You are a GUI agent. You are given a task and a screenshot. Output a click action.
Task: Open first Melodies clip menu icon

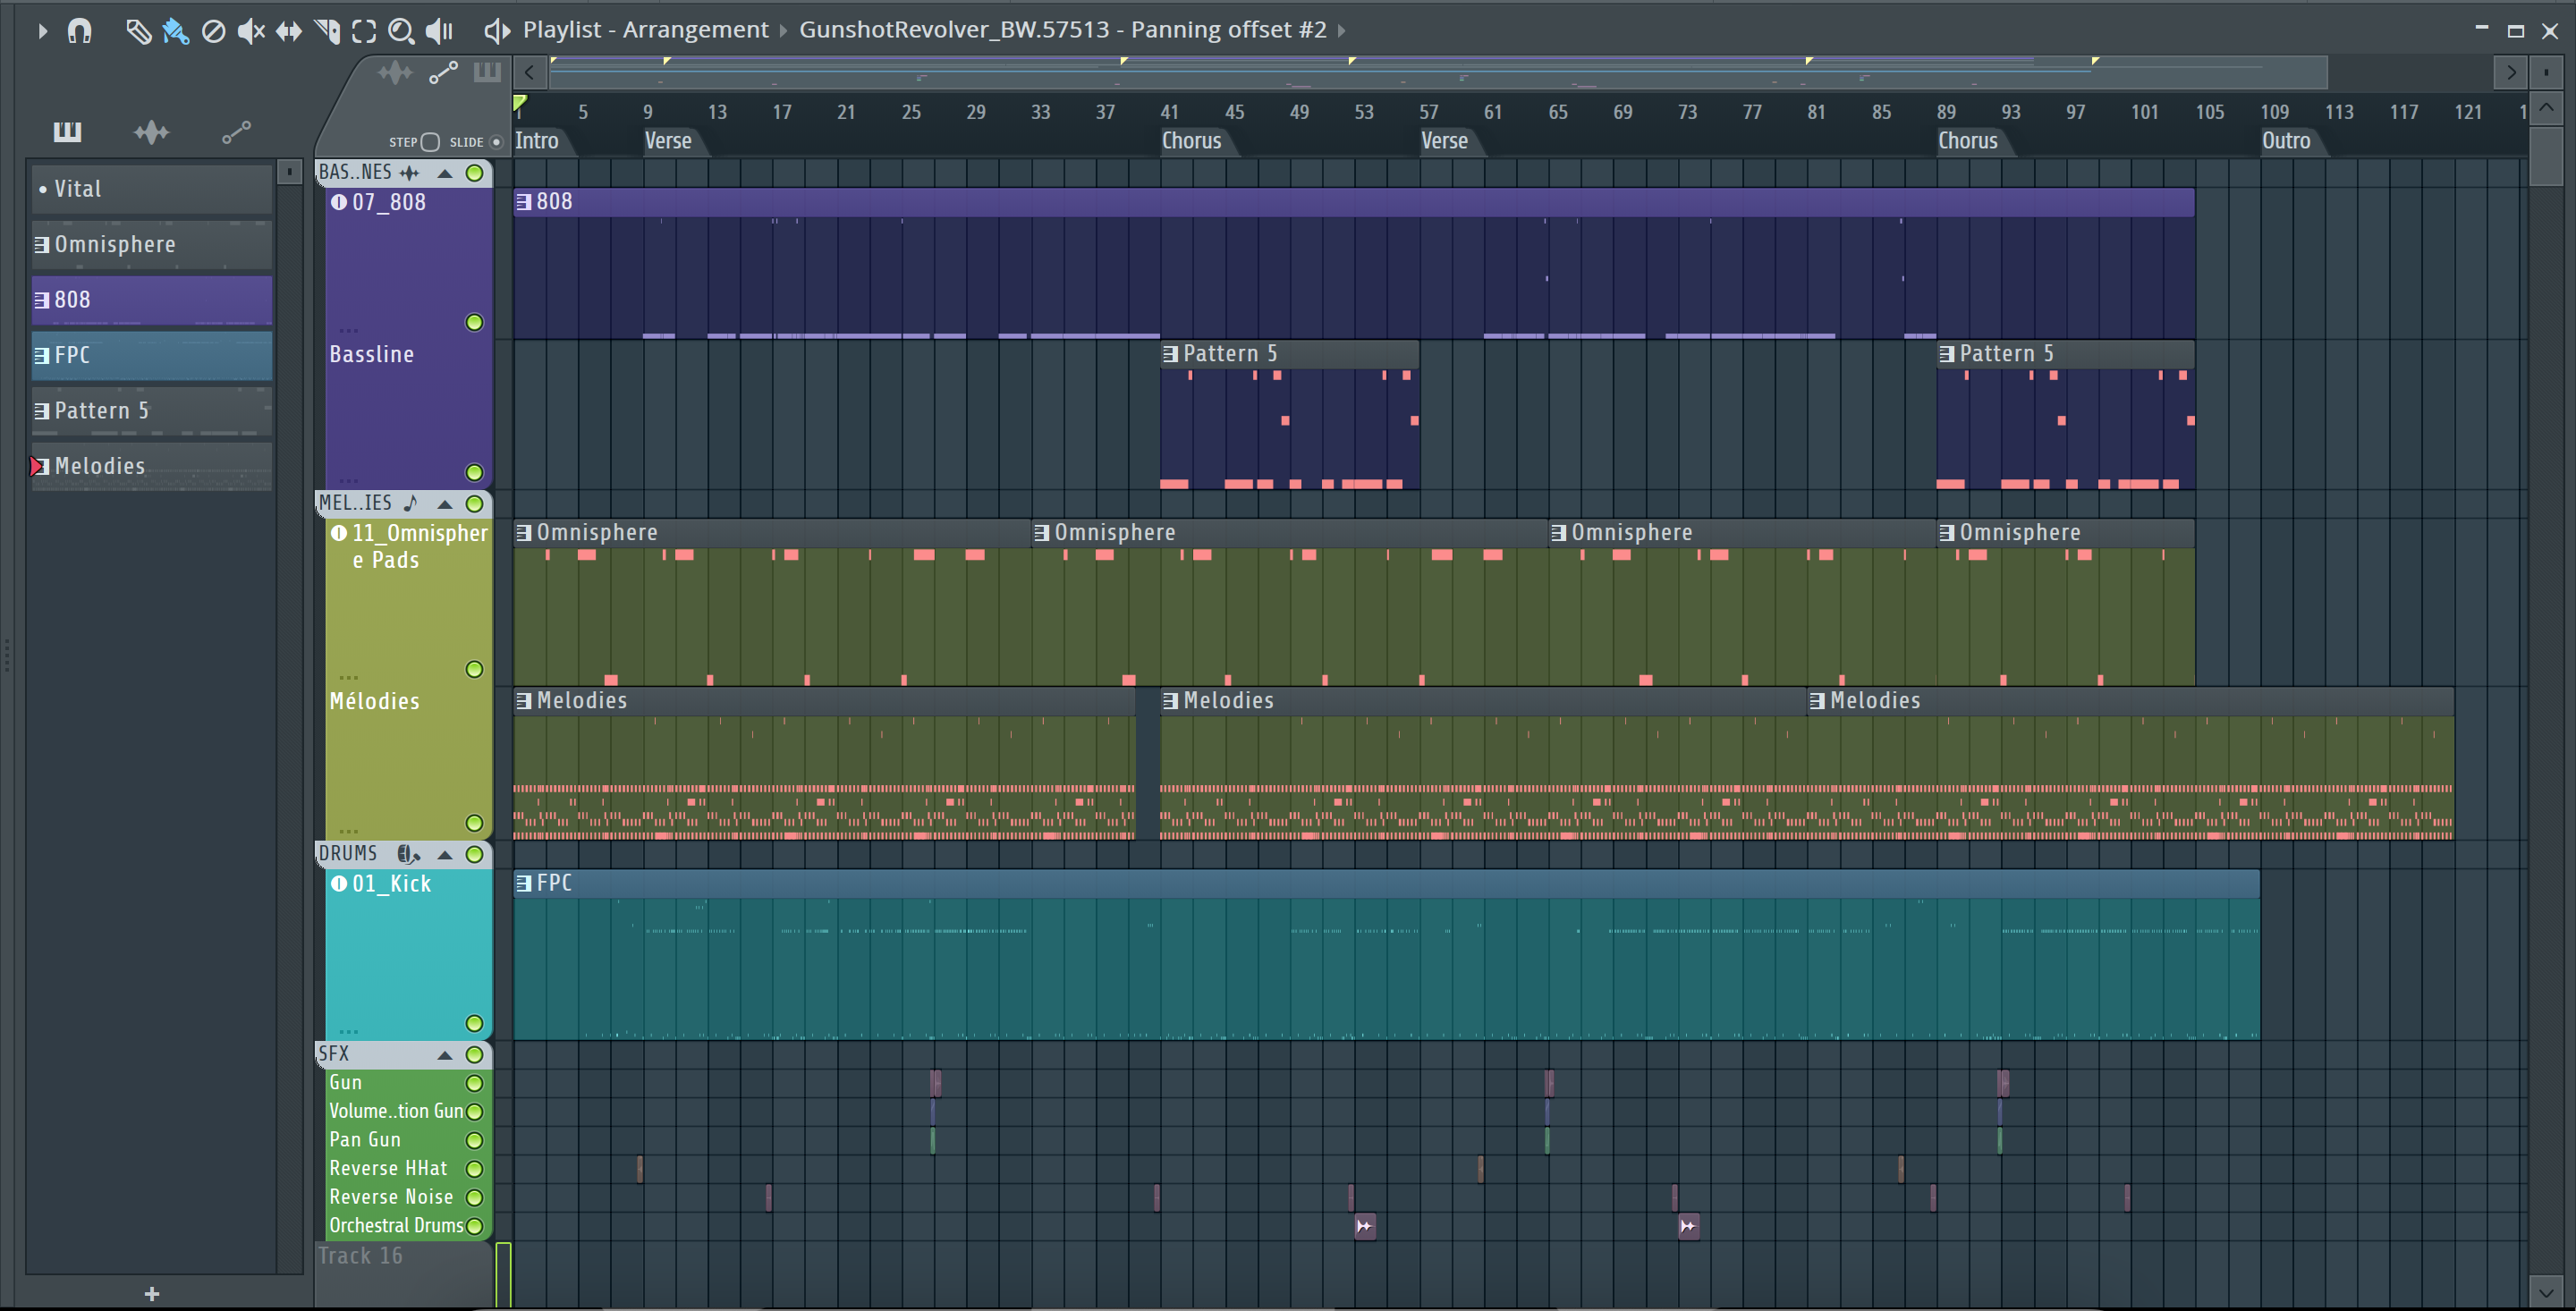tap(523, 701)
